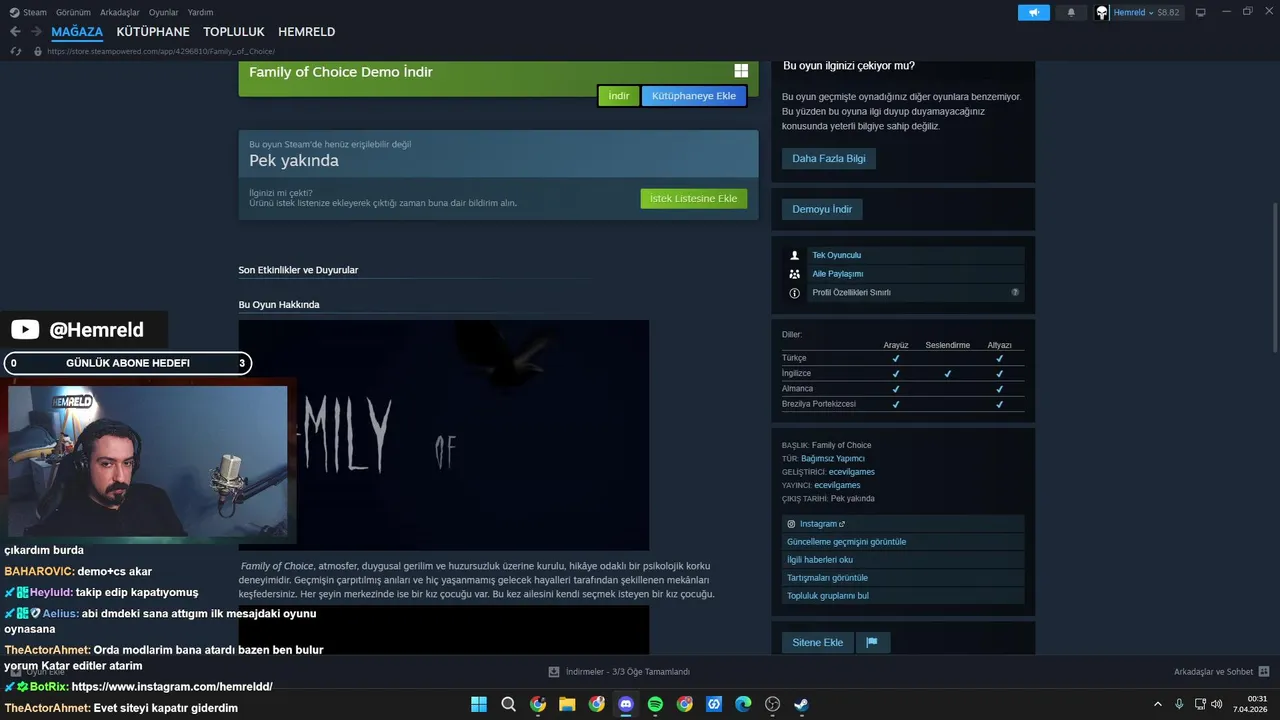Open Windows Start menu
This screenshot has height=720, width=1280.
(x=479, y=704)
